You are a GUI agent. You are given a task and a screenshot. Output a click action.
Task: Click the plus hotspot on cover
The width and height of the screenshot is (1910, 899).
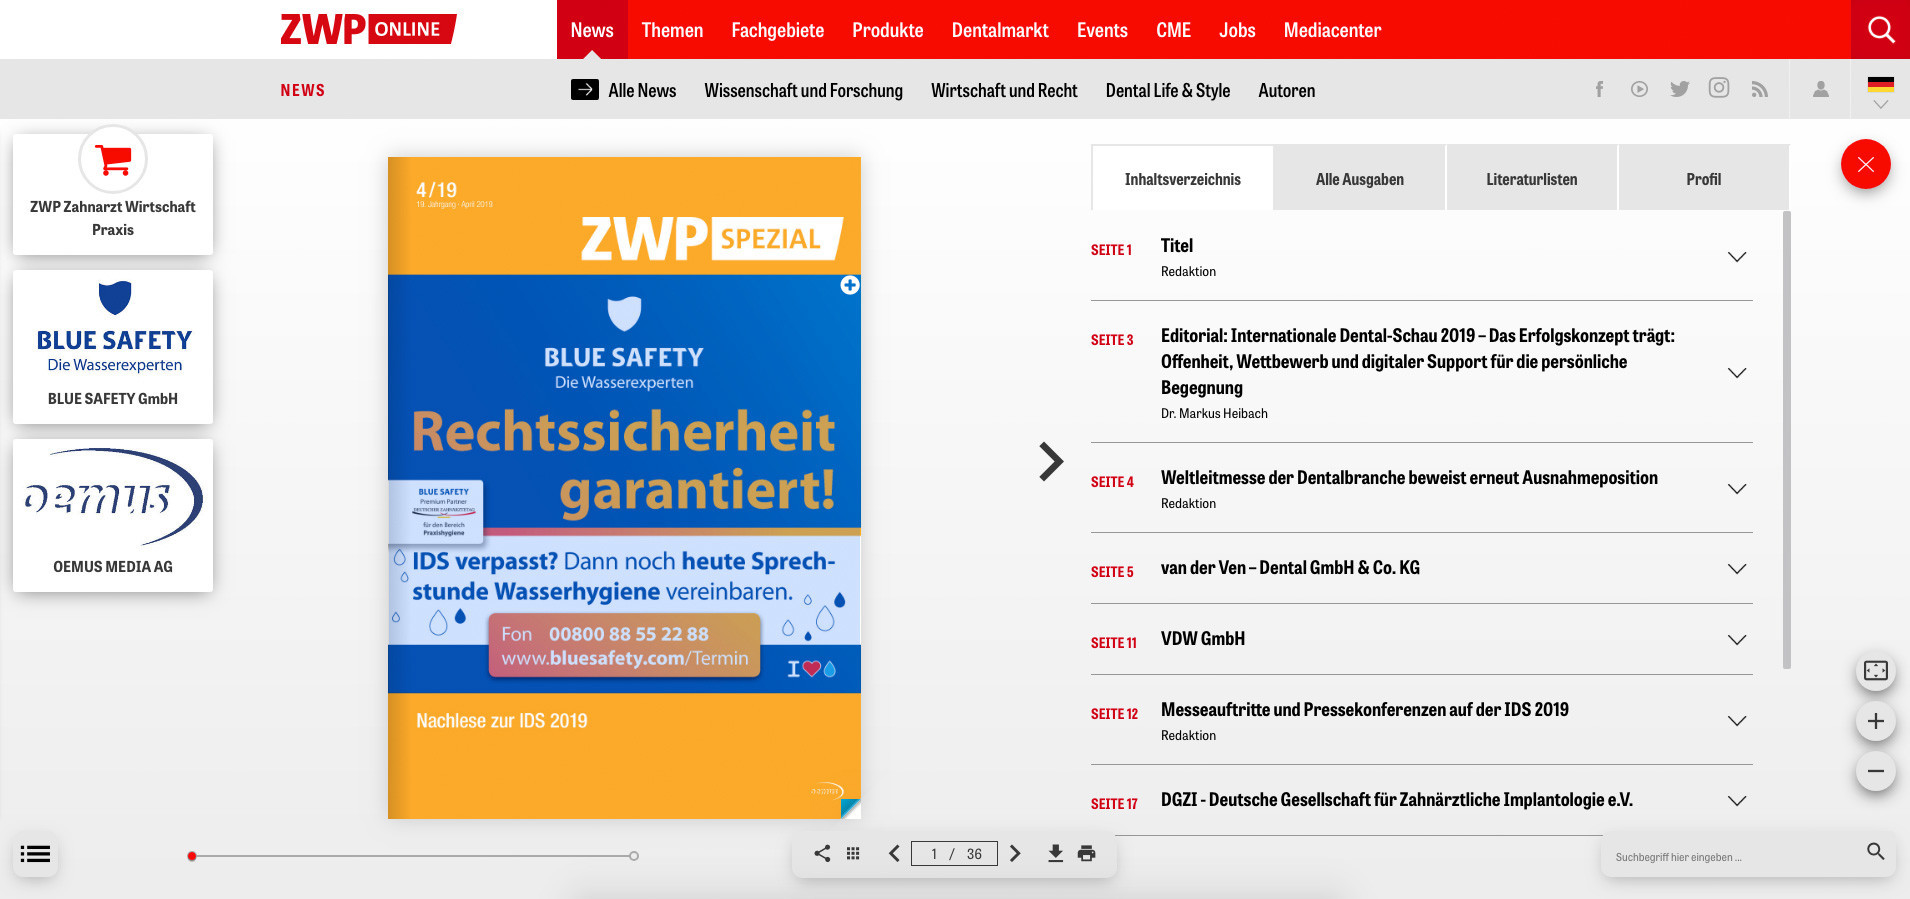pyautogui.click(x=850, y=285)
